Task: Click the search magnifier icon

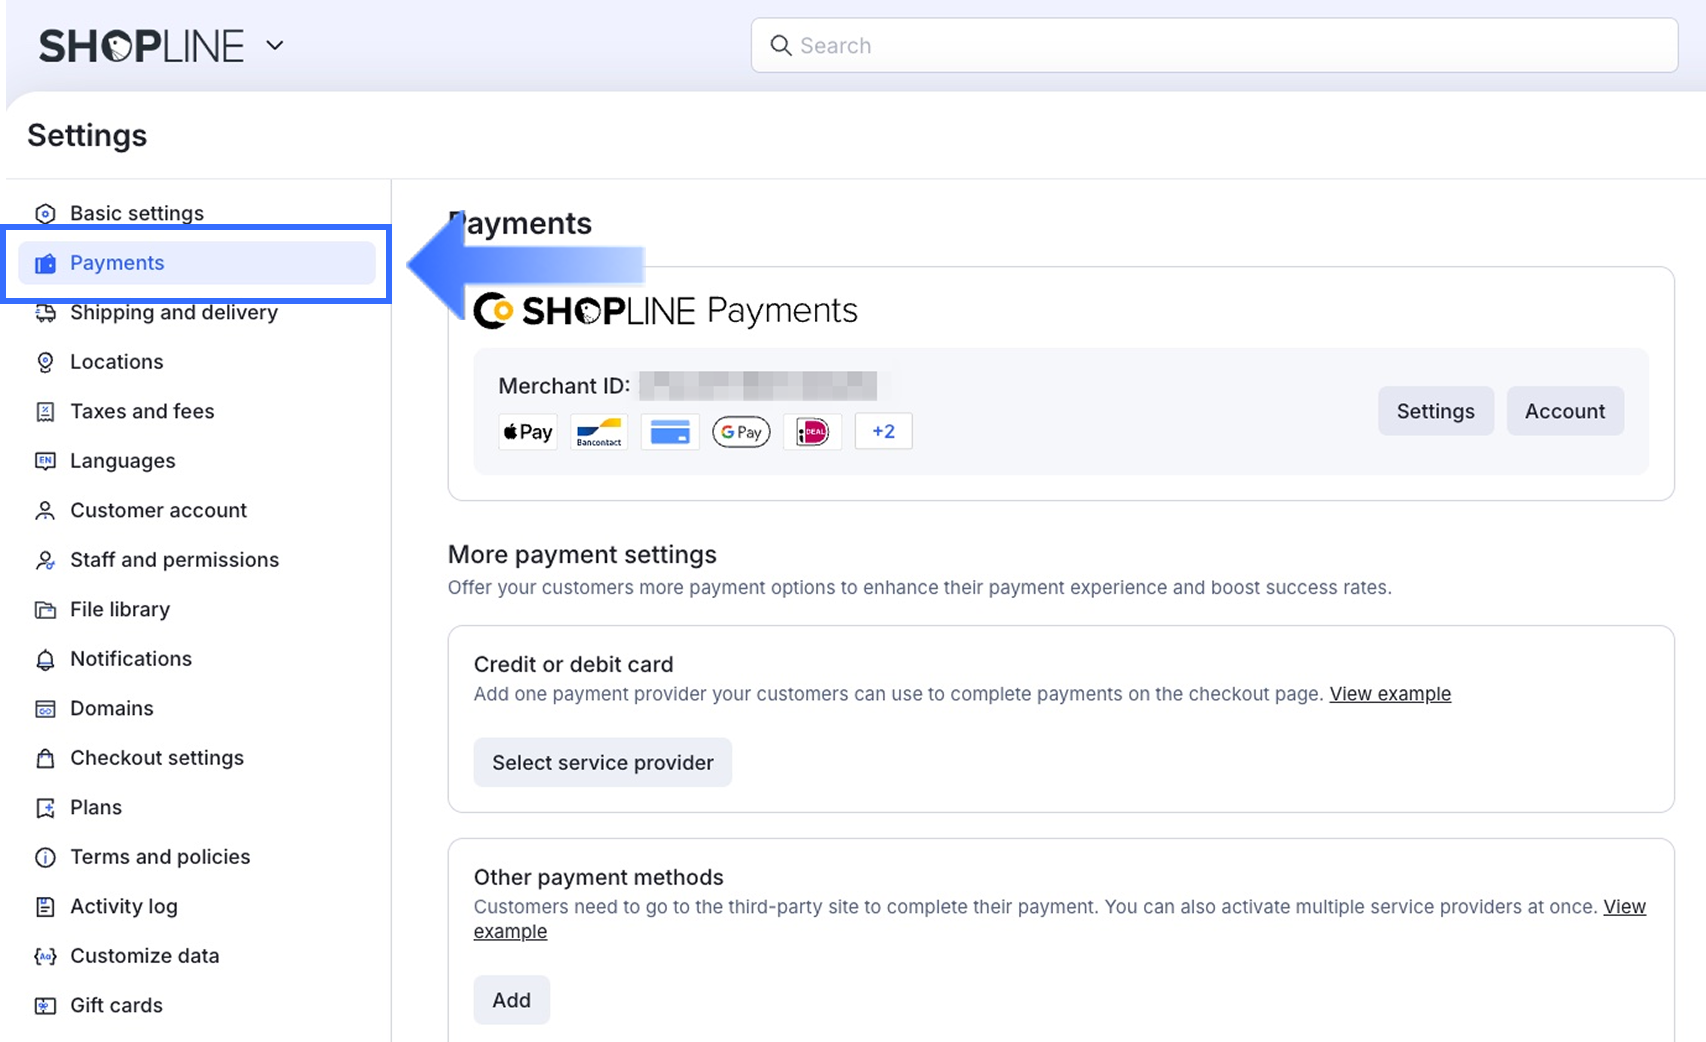Action: 780,46
